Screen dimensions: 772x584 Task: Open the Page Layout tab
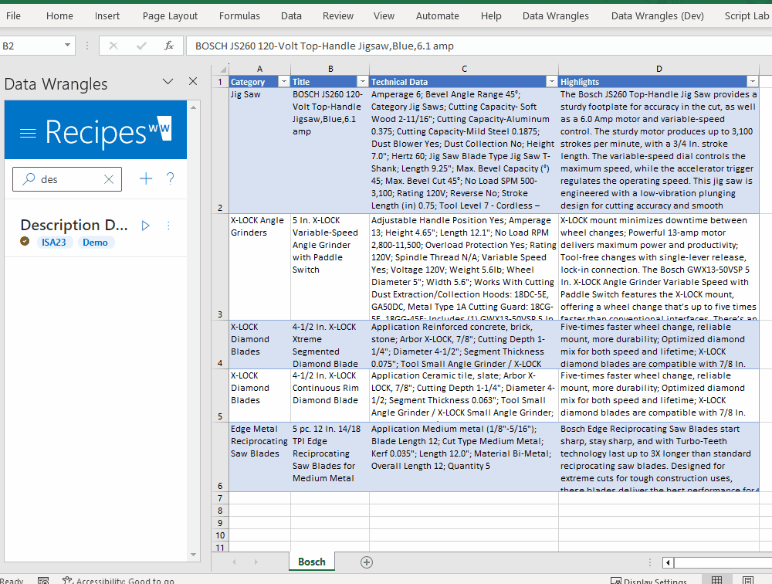pyautogui.click(x=170, y=16)
